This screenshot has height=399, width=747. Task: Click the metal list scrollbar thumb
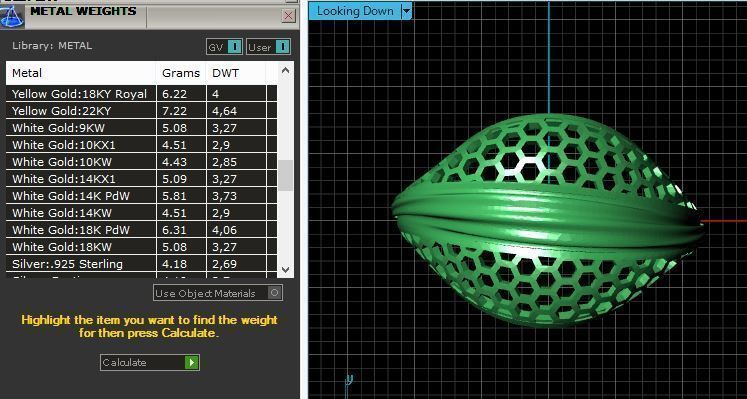[285, 175]
